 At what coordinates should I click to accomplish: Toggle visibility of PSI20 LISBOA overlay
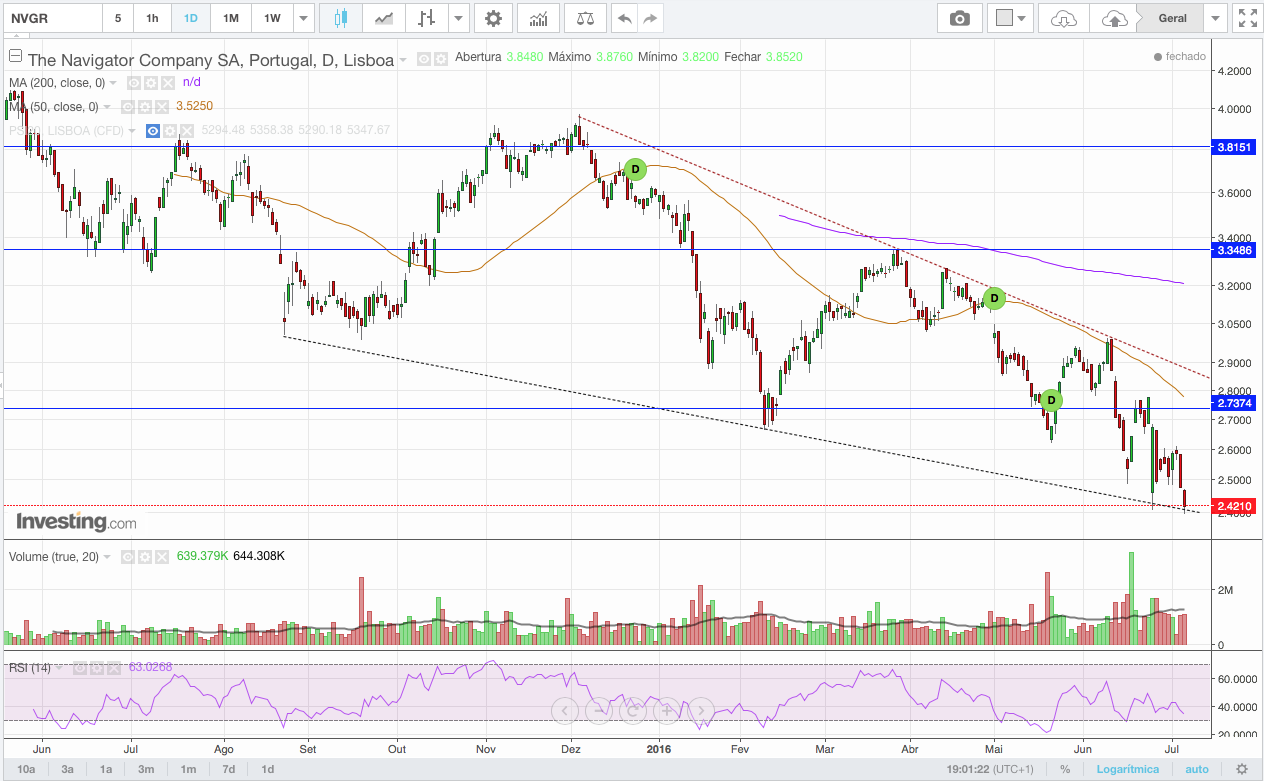(x=153, y=130)
